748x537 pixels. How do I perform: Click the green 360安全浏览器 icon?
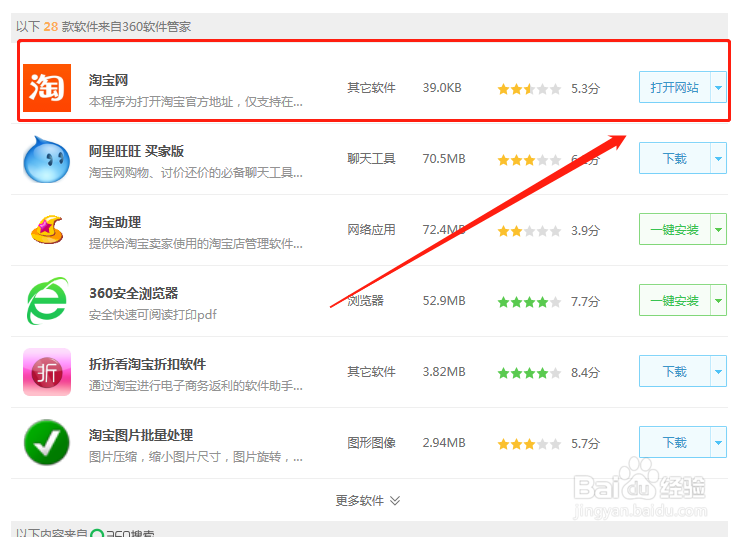point(47,301)
